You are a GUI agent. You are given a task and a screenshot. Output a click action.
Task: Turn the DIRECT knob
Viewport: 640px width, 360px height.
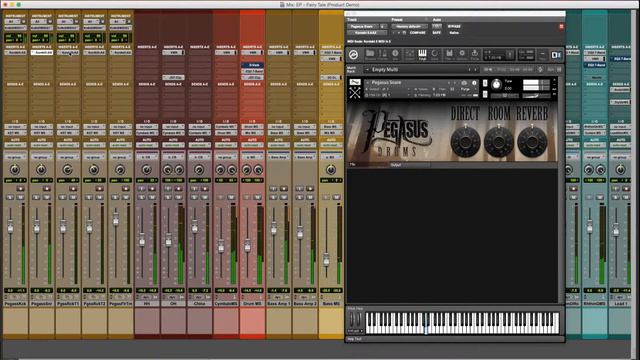pyautogui.click(x=465, y=142)
